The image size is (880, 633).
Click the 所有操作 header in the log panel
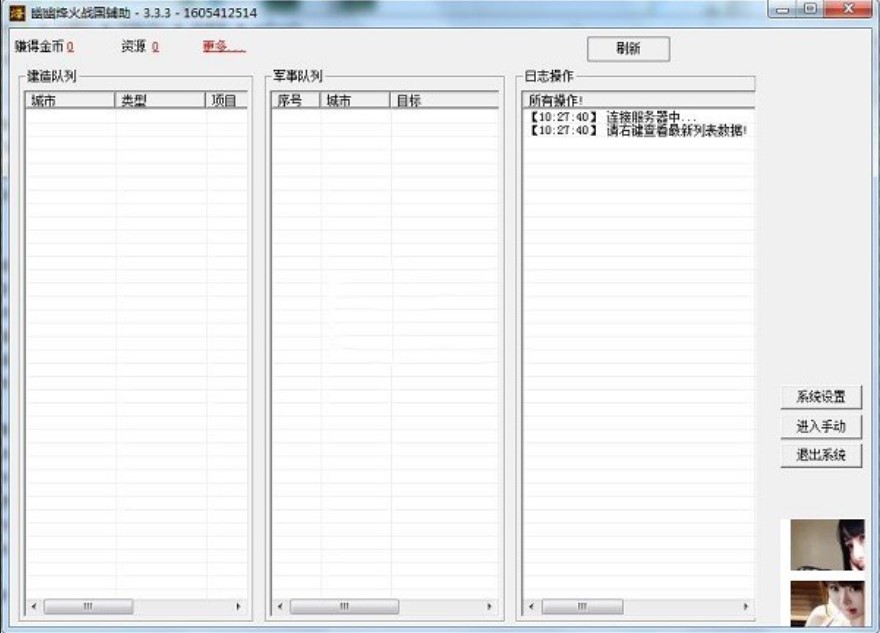555,99
